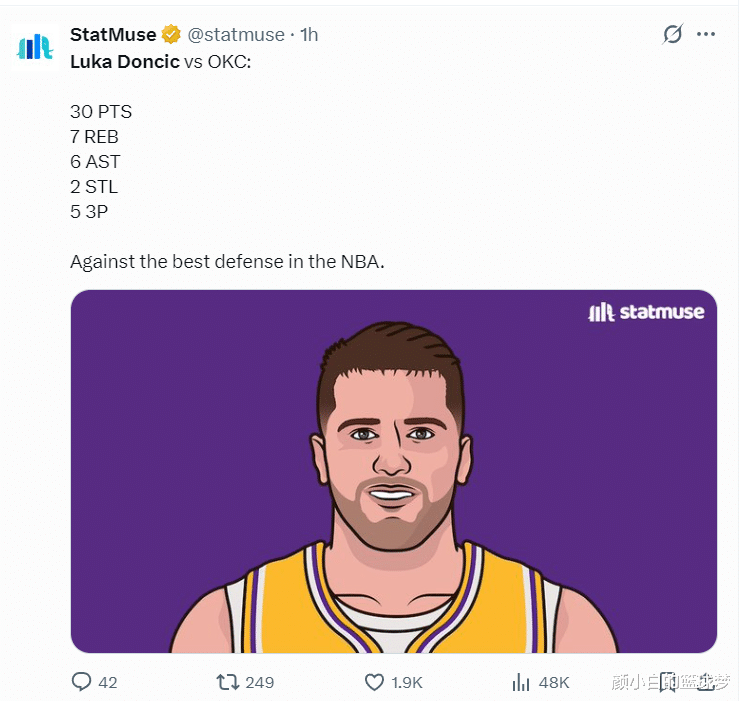Open the StatMuse profile avatar
739x701 pixels.
pos(35,49)
